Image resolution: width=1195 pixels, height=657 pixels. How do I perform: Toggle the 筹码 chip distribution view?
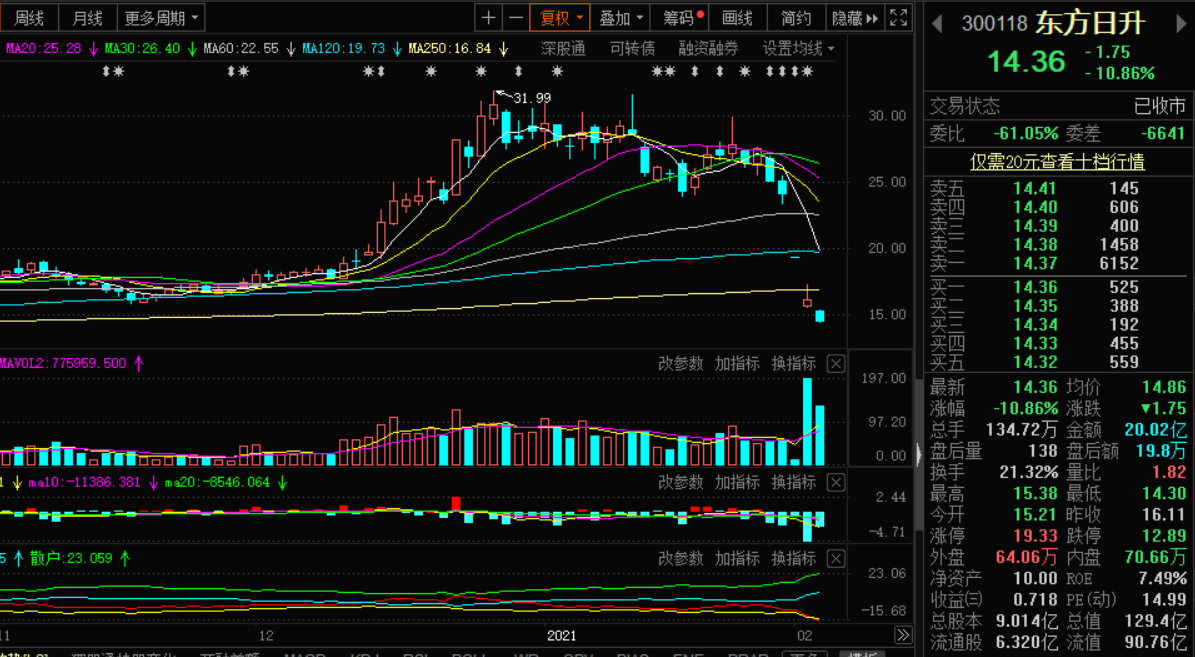(x=683, y=18)
